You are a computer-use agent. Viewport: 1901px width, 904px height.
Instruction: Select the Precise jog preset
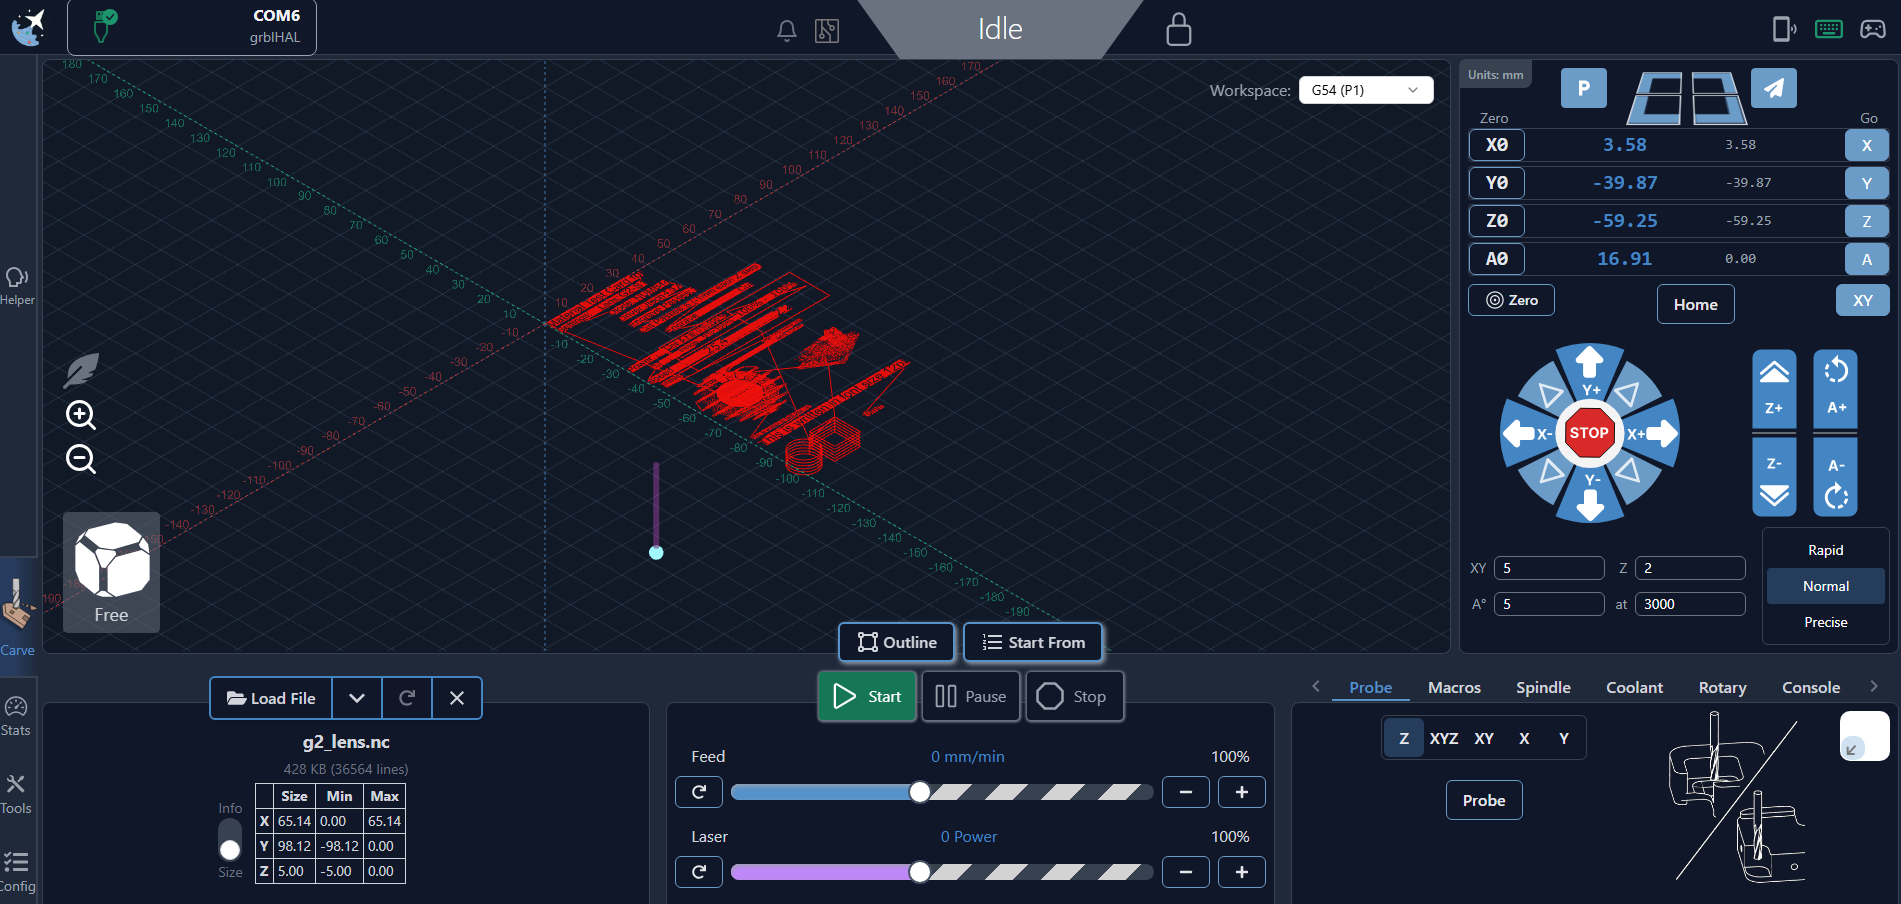coord(1825,622)
